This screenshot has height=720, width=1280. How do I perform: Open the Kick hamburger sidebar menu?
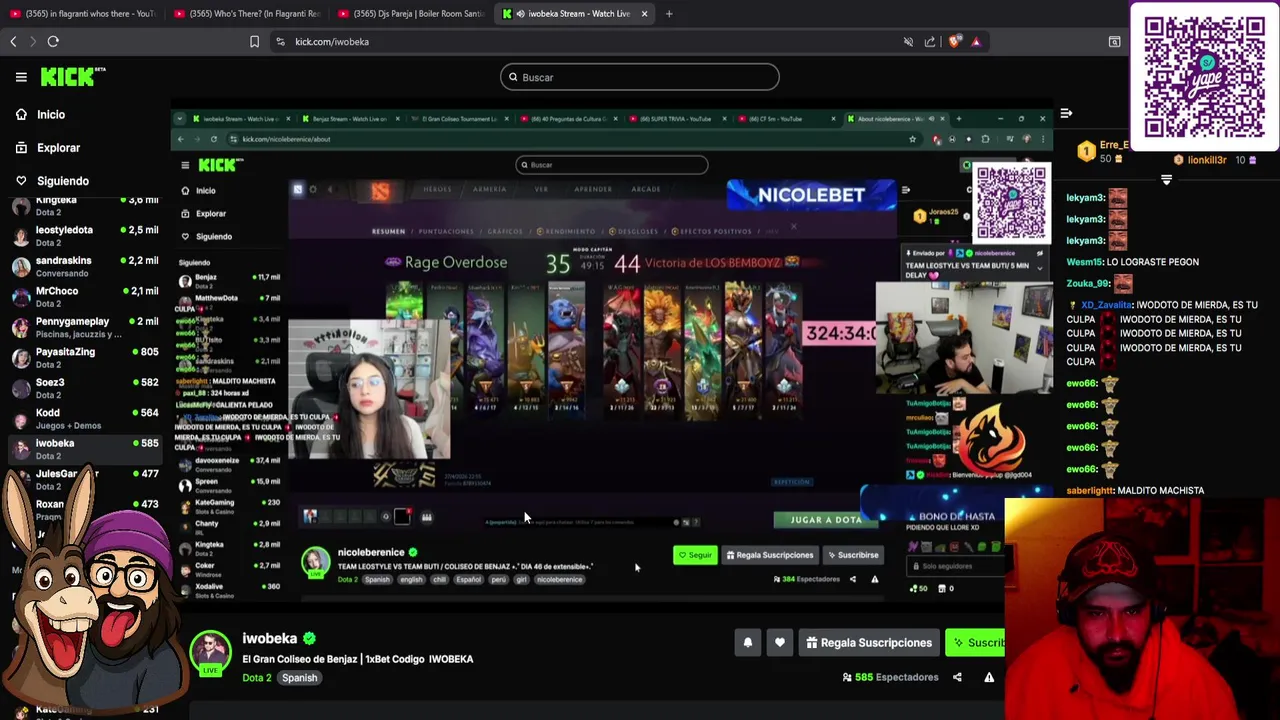tap(21, 77)
